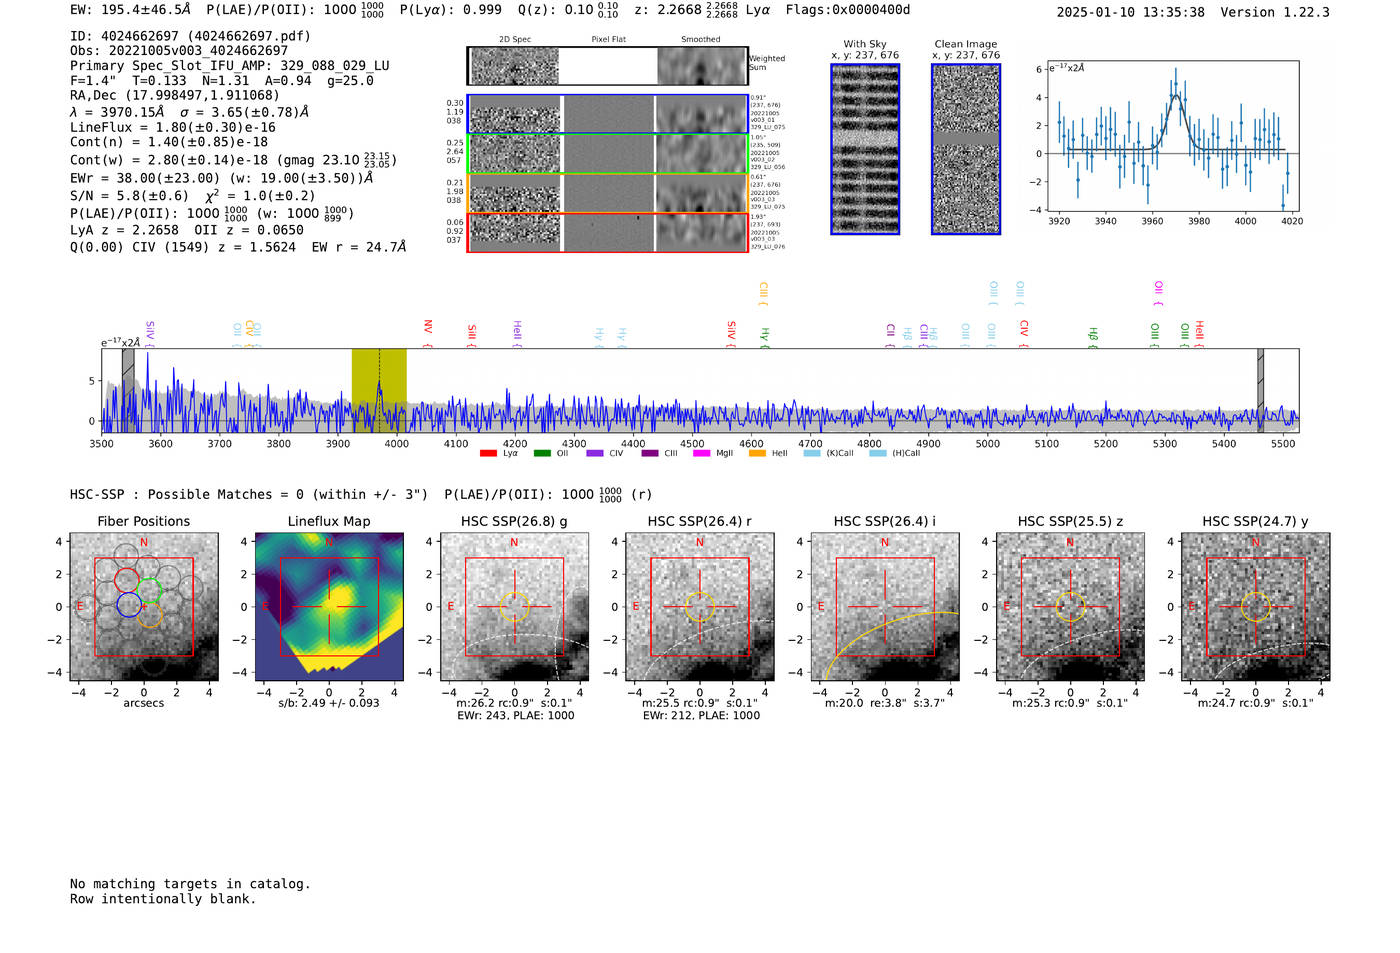Click the Flags:0x0000040d text
This screenshot has height=953, width=1400.
tap(848, 10)
